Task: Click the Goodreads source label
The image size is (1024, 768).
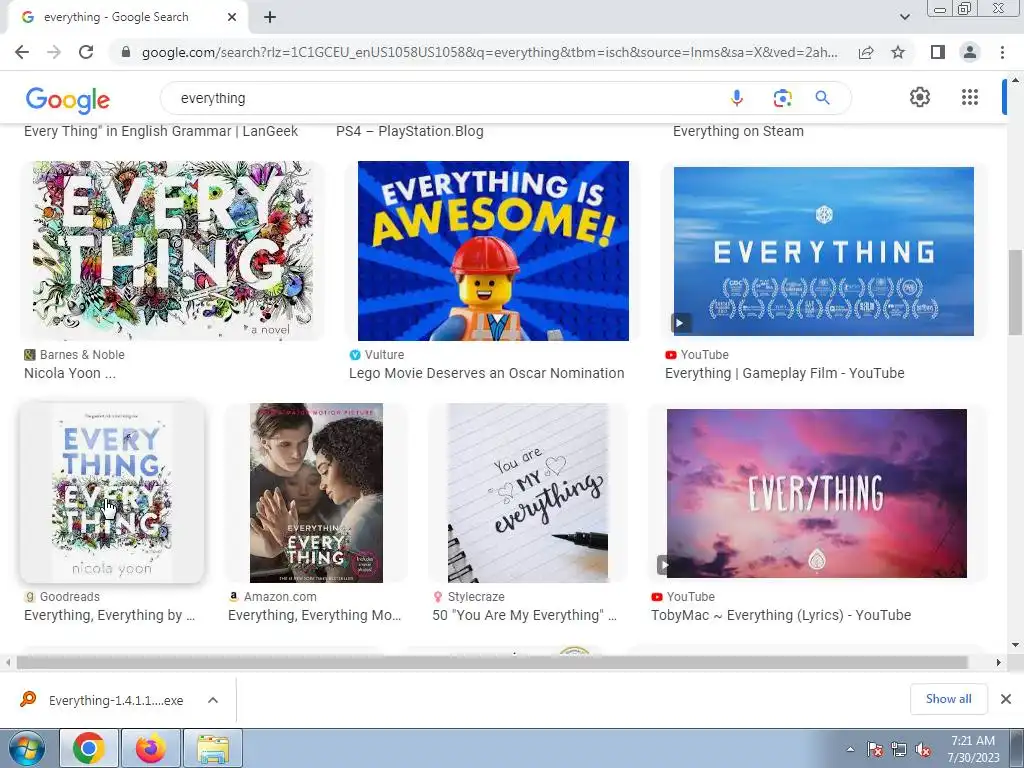Action: (69, 597)
